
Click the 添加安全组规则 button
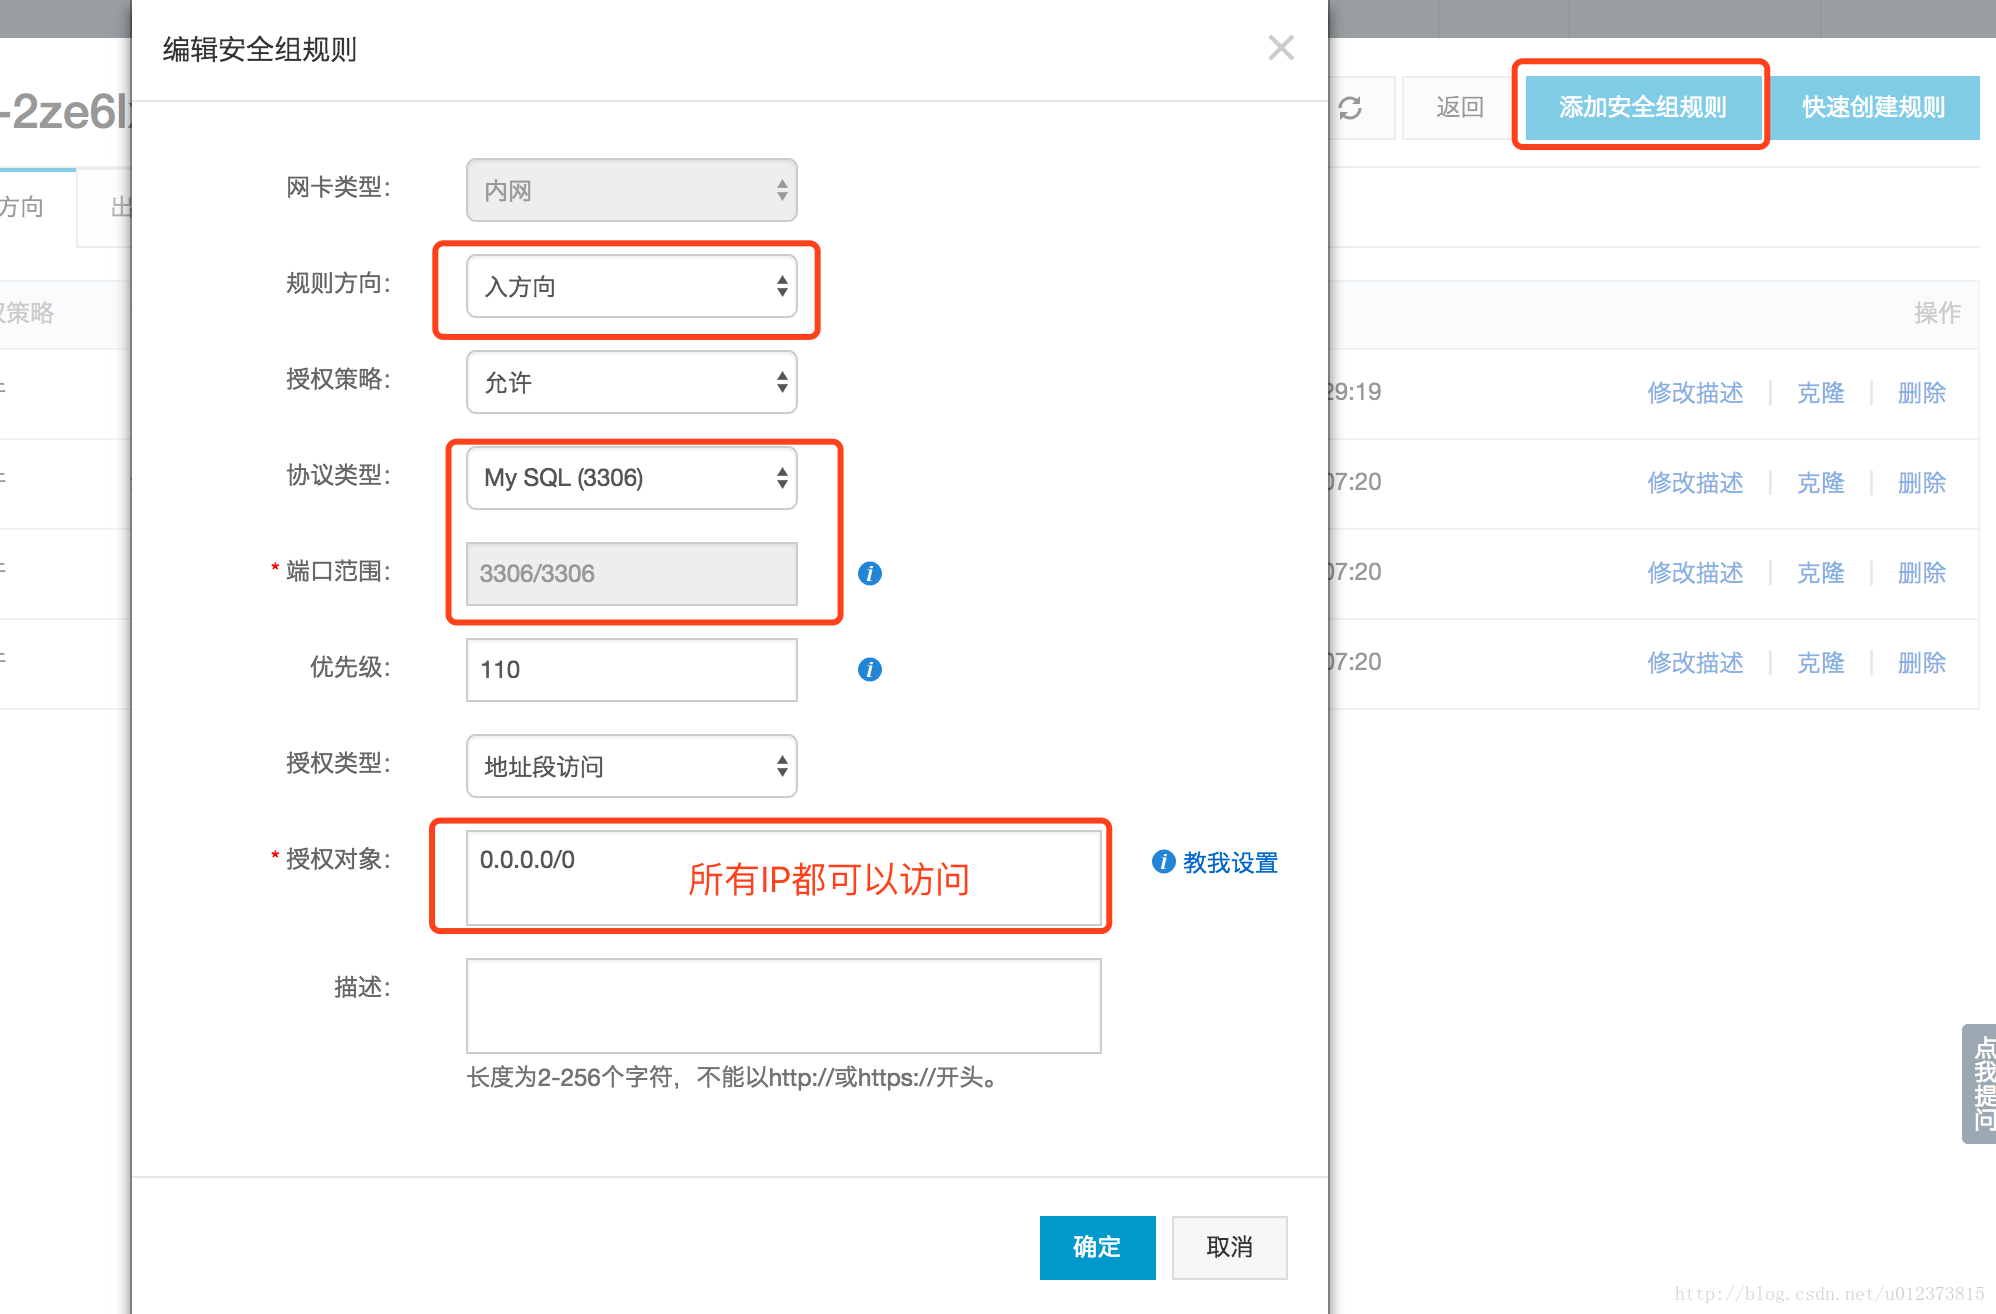coord(1642,107)
